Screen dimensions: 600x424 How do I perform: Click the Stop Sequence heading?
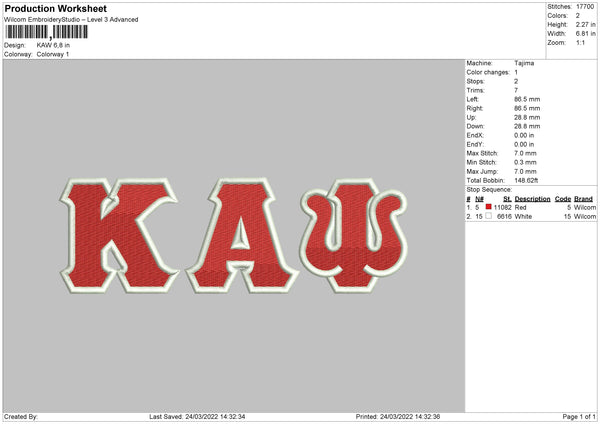pyautogui.click(x=489, y=189)
